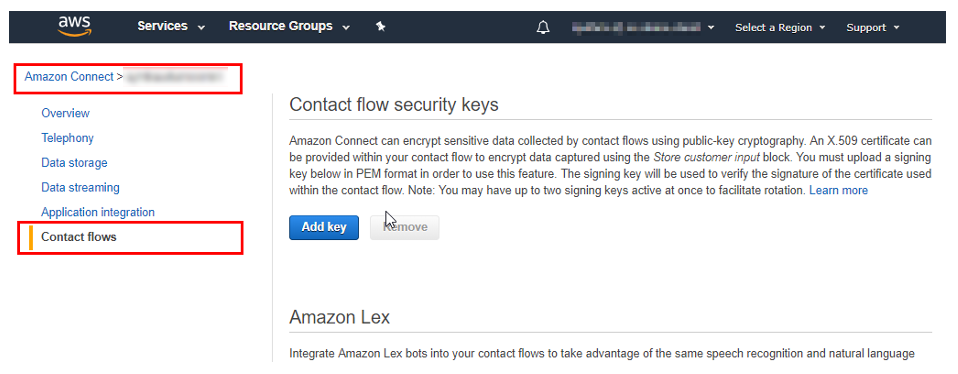Viewport: 958px width, 374px height.
Task: Open the Overview sidebar item
Action: coord(65,113)
